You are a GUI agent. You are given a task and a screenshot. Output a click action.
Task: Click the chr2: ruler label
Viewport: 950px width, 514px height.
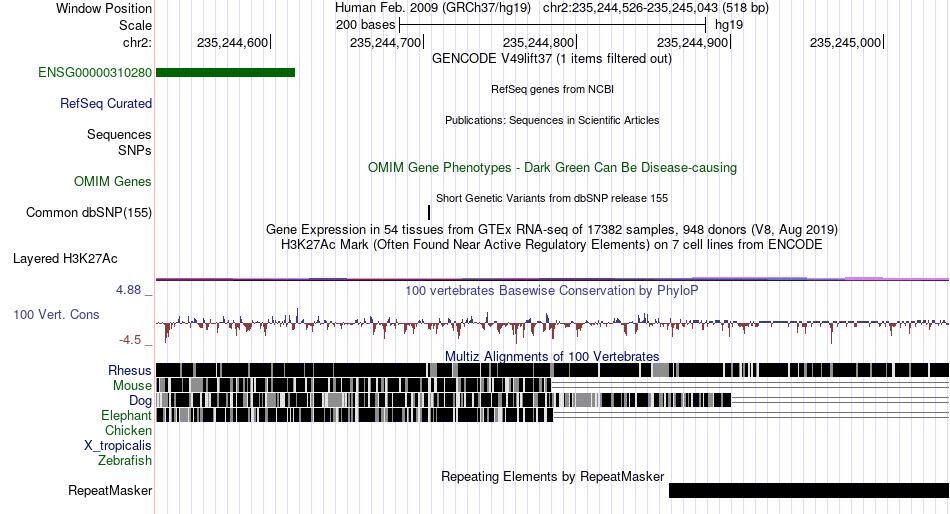tap(138, 42)
